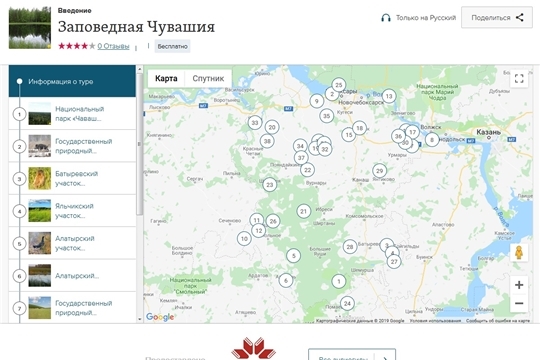Click the headphones audio icon
This screenshot has height=360, width=540.
pyautogui.click(x=386, y=18)
